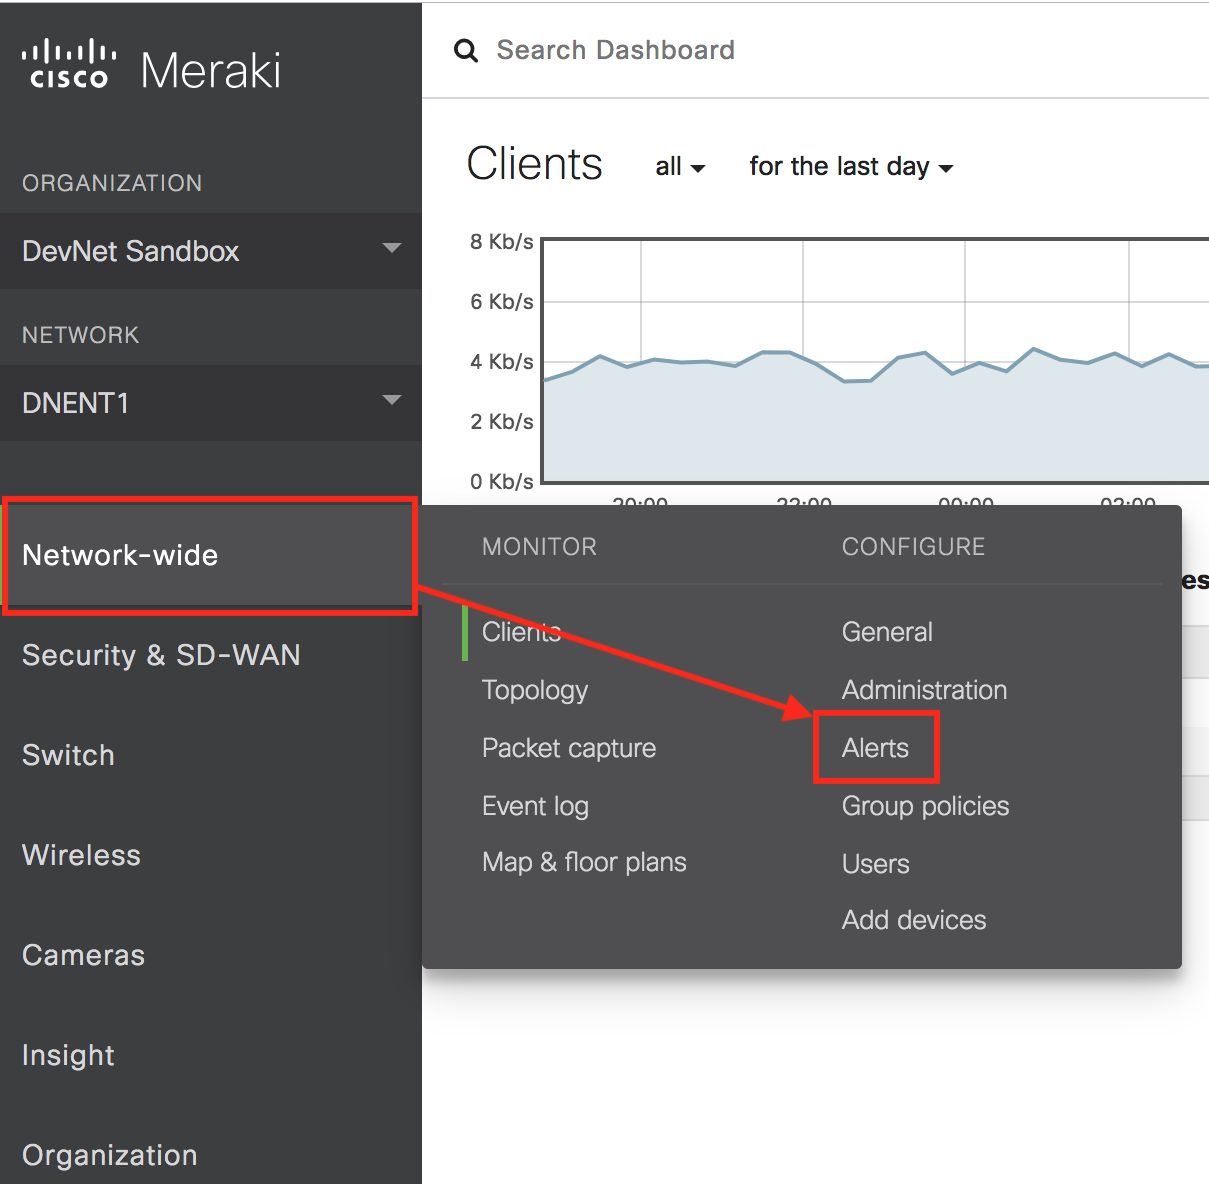Open the Cameras menu
The width and height of the screenshot is (1209, 1184).
coord(83,955)
